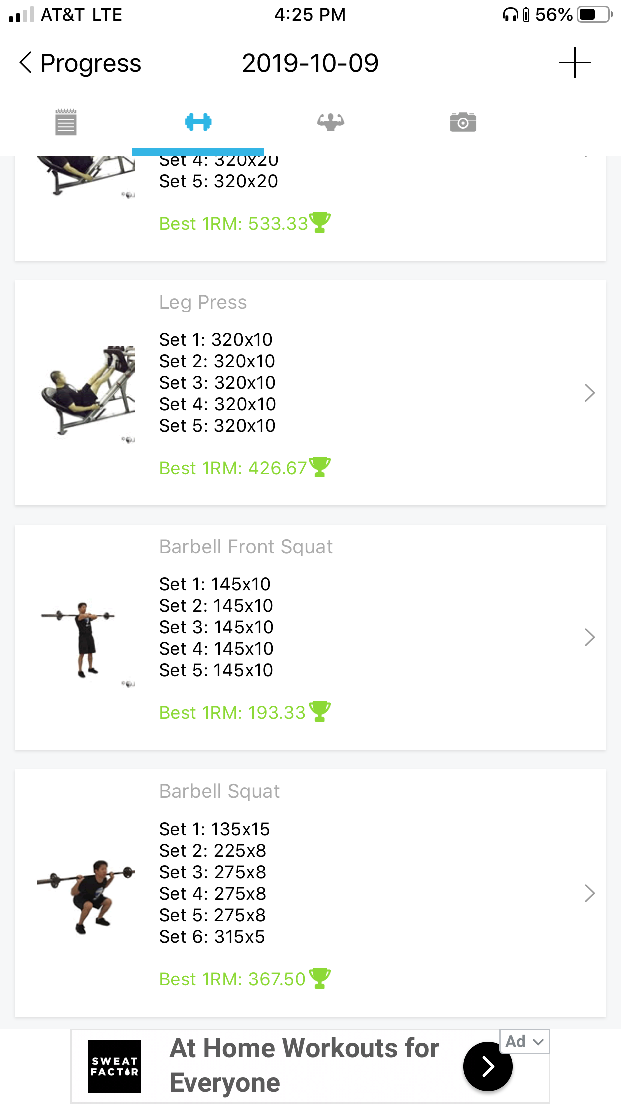Tap the ad arrow button

click(488, 1067)
